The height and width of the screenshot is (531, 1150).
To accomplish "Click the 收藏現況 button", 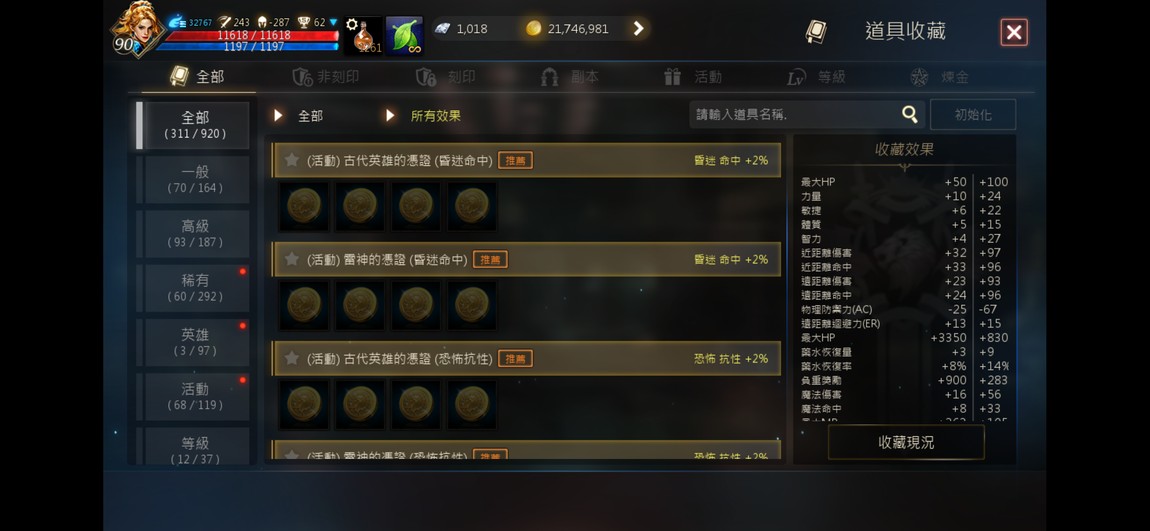I will (906, 442).
